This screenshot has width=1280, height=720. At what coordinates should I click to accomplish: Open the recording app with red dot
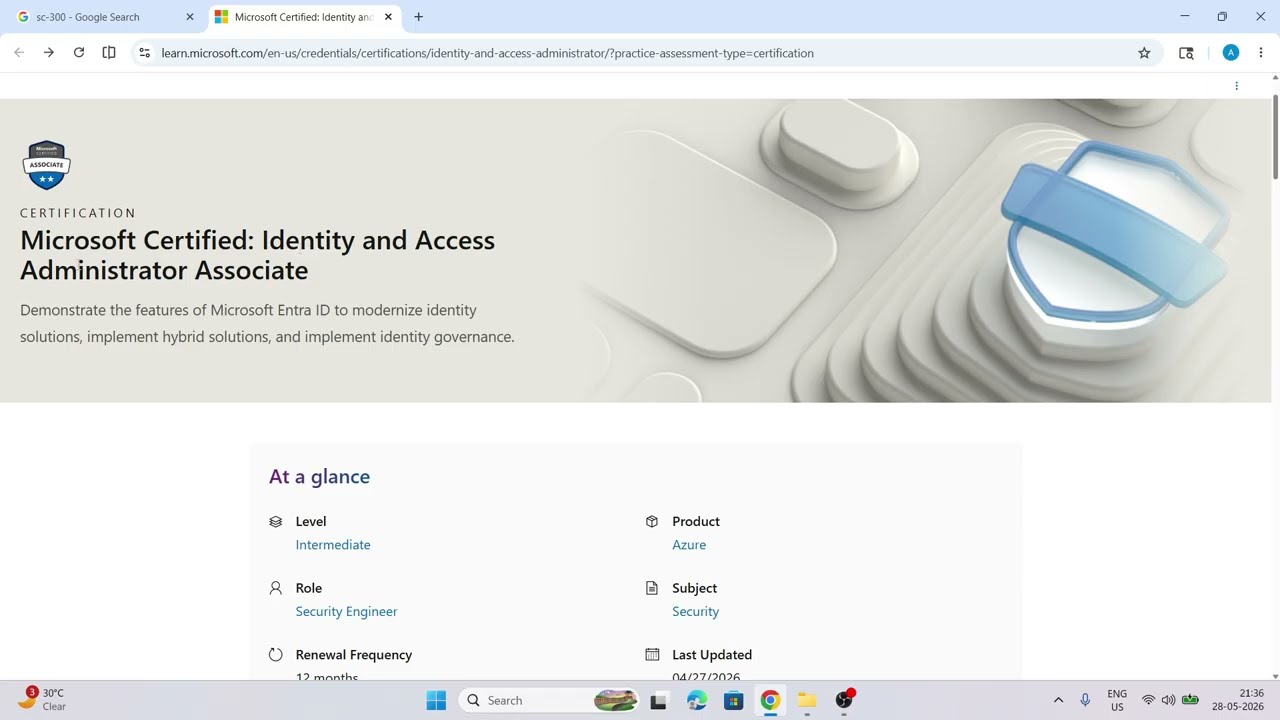pyautogui.click(x=845, y=700)
